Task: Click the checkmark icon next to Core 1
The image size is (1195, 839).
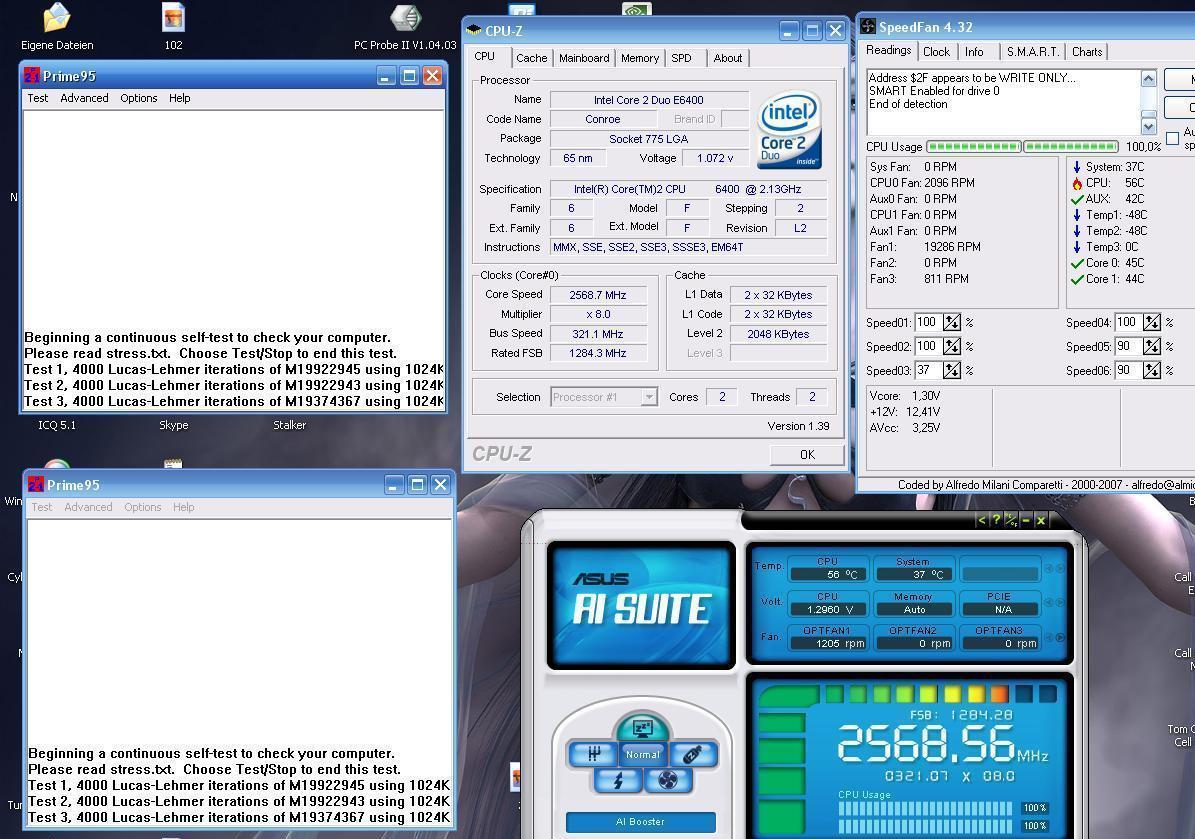Action: click(x=1077, y=279)
